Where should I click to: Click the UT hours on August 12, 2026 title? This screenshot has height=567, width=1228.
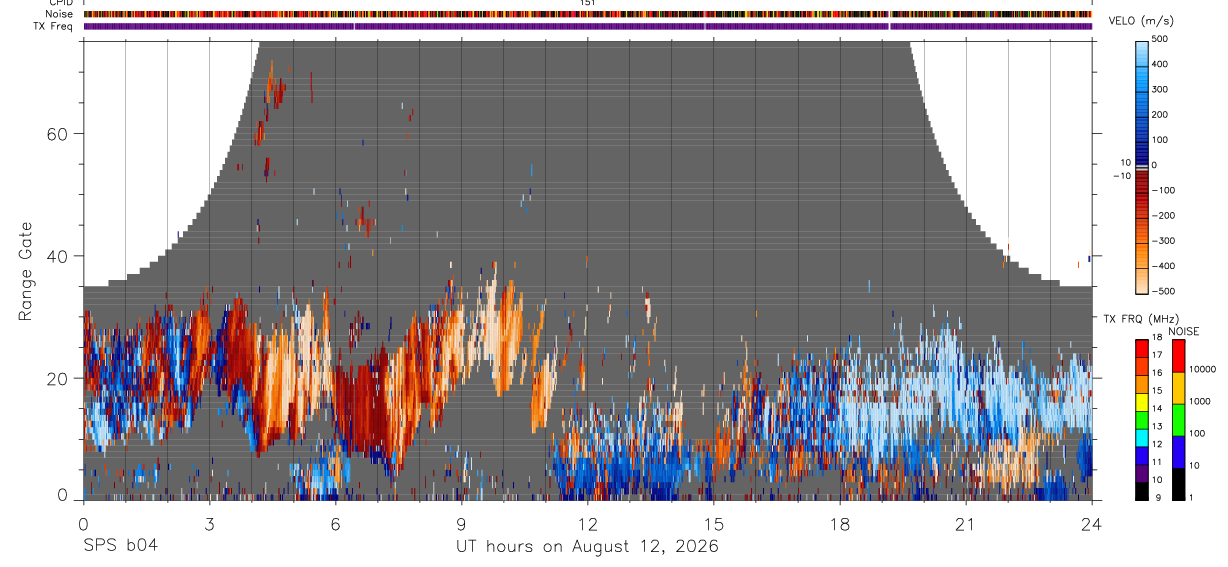(x=587, y=547)
